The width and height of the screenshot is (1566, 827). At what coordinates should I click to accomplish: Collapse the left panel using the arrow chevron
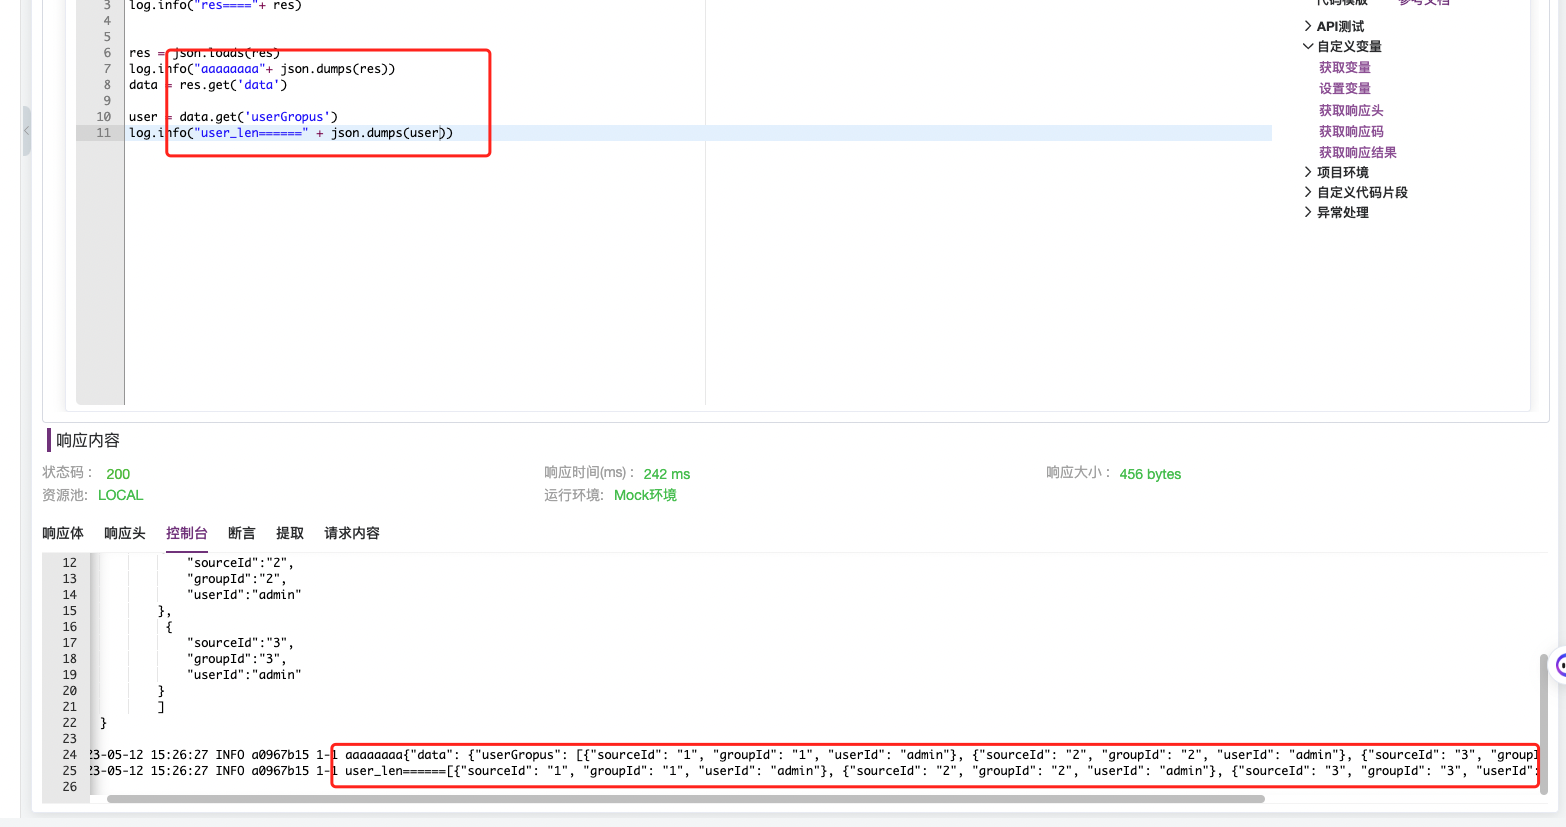coord(25,130)
